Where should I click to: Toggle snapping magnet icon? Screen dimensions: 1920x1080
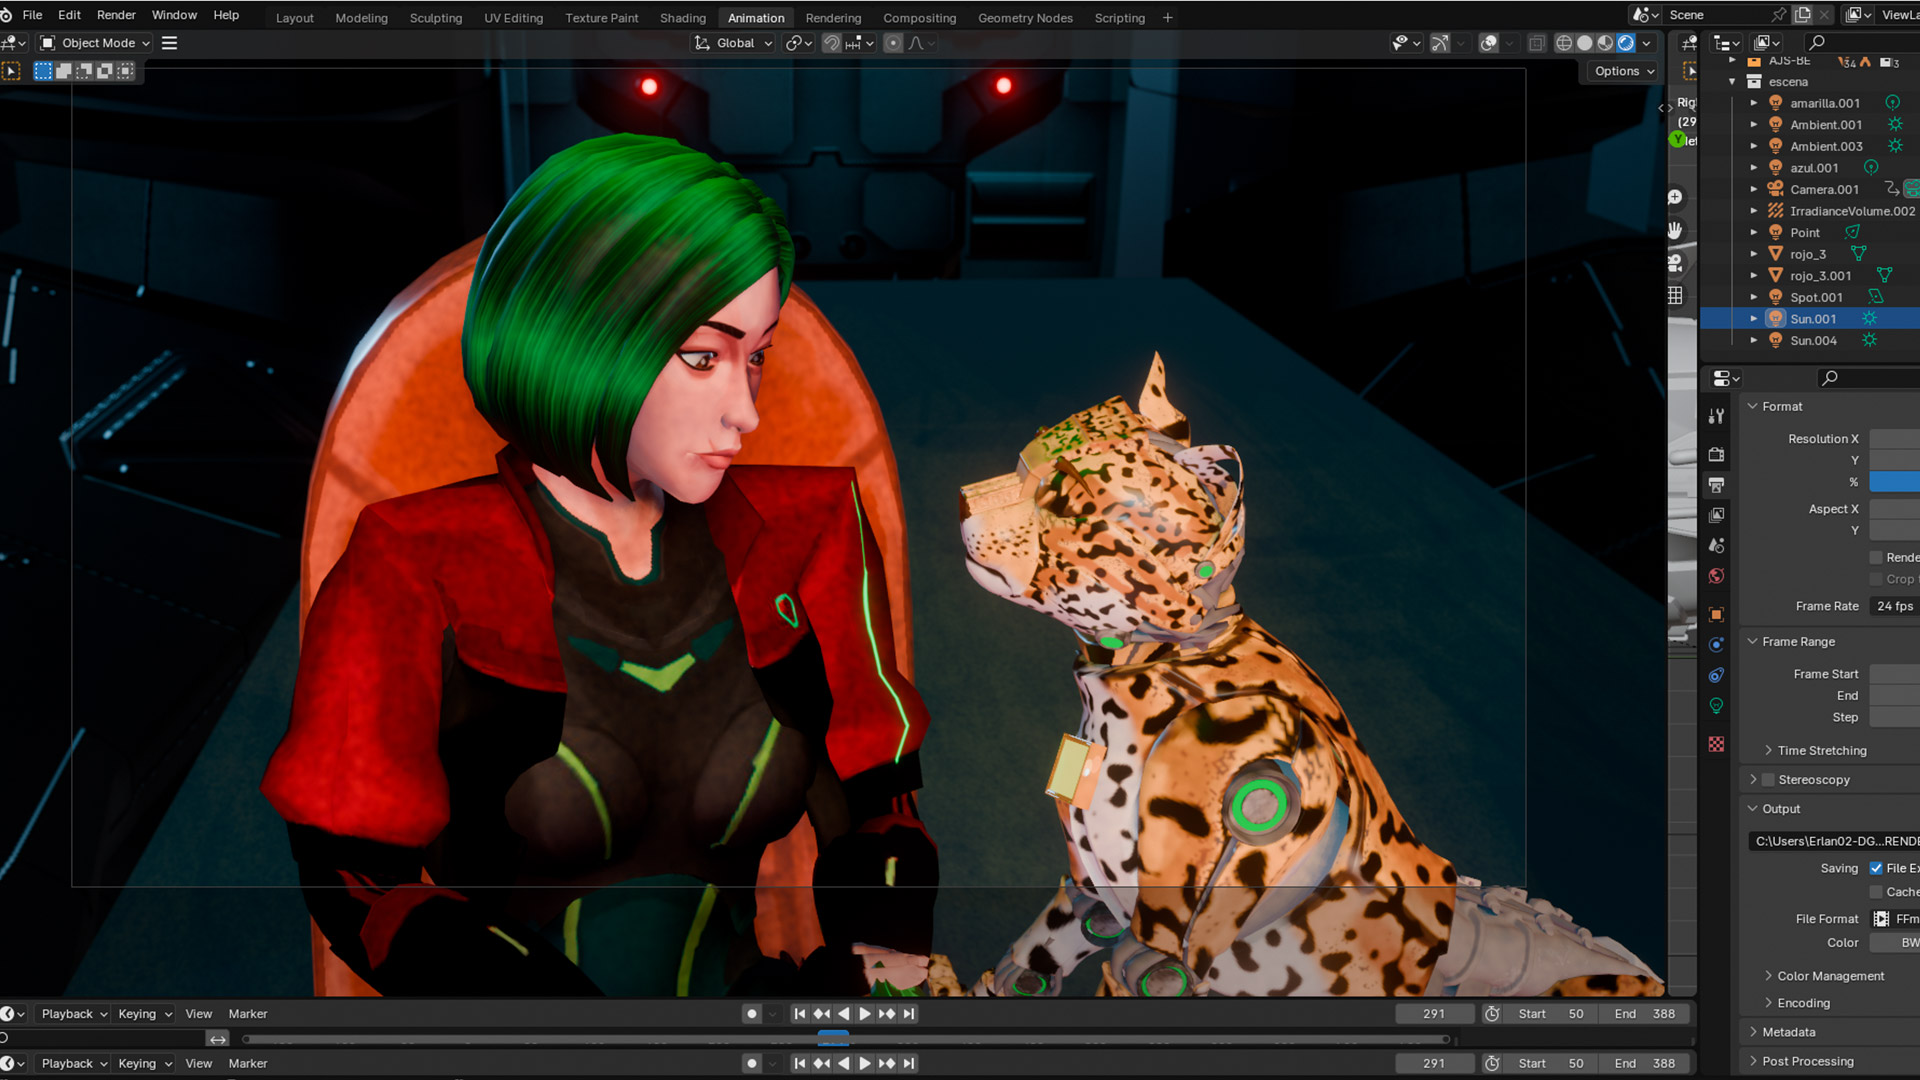tap(831, 43)
